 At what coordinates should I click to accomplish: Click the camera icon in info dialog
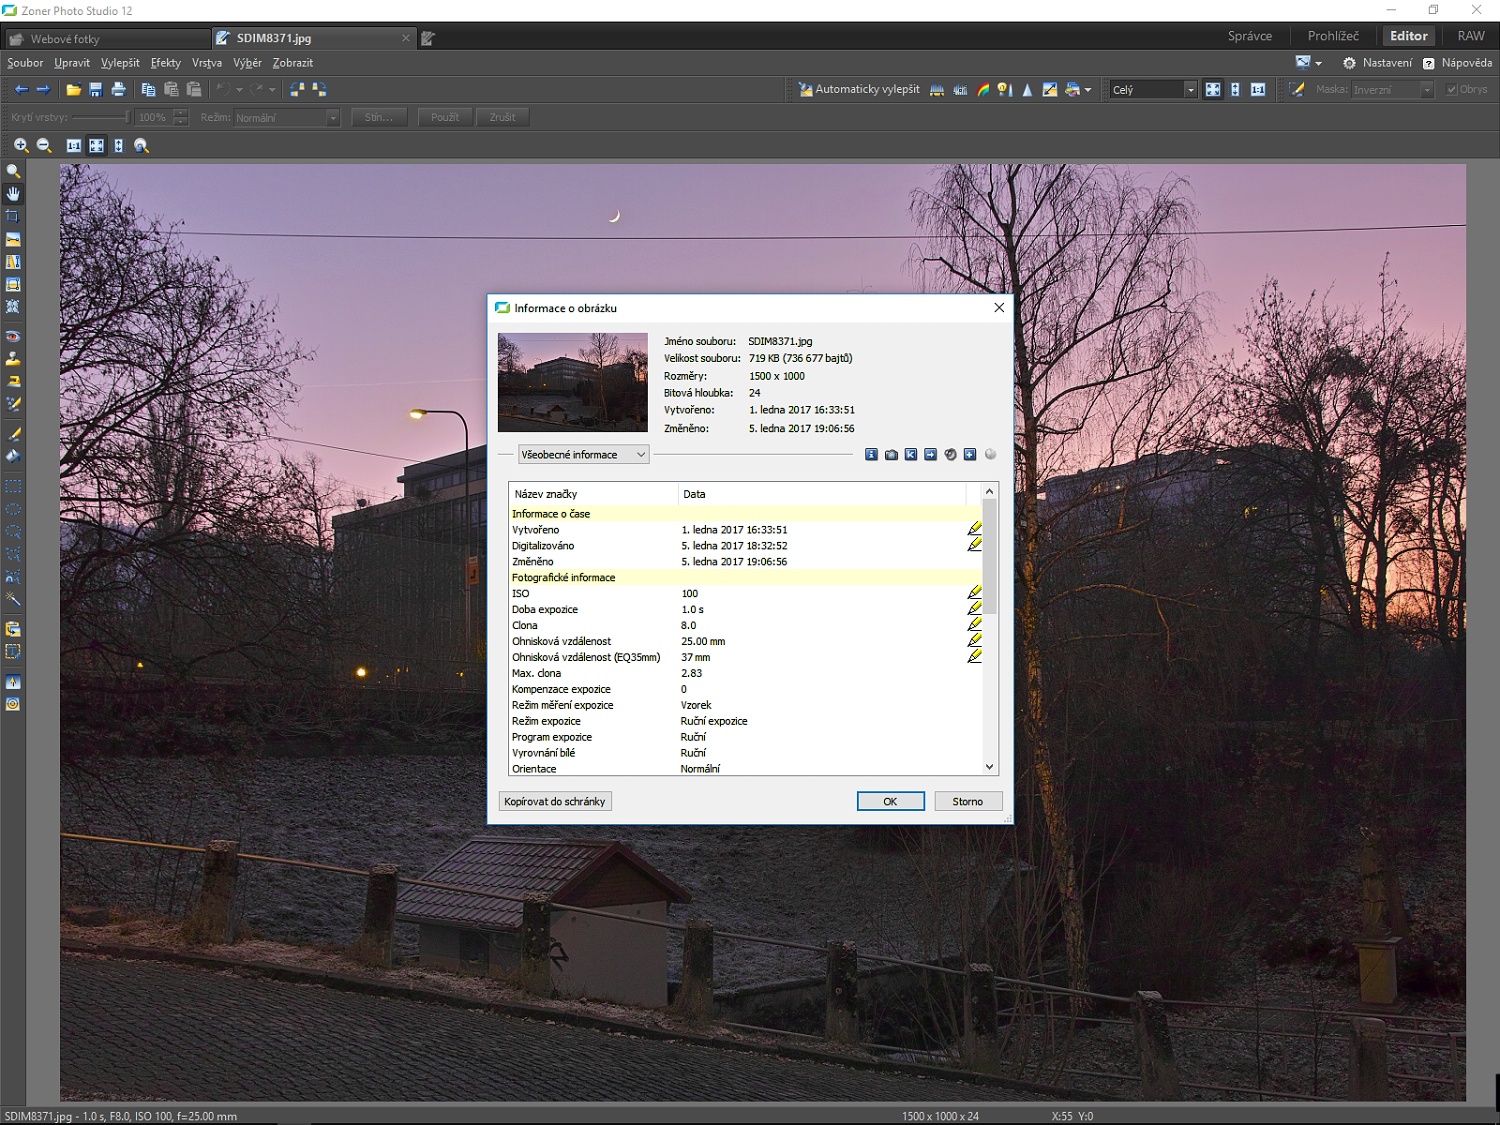(891, 455)
